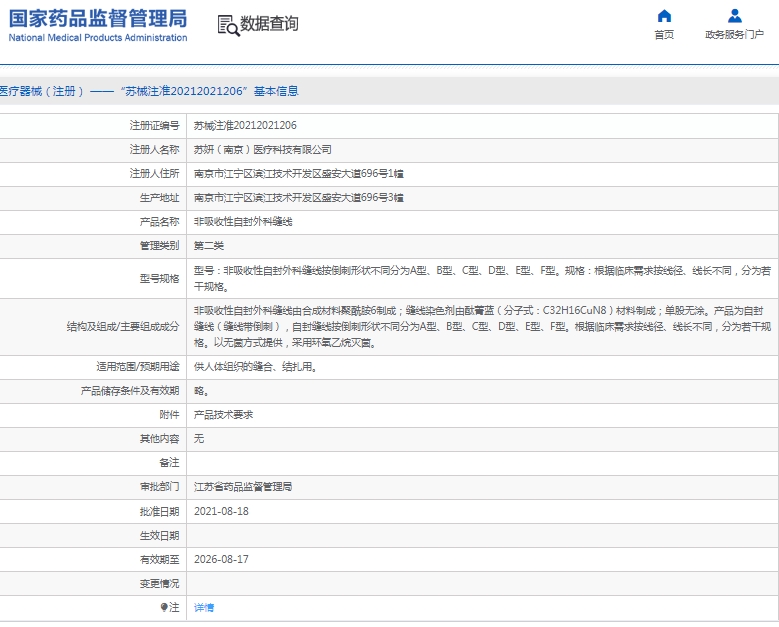Select approval date 2021-08-18
The image size is (779, 627).
pyautogui.click(x=221, y=511)
